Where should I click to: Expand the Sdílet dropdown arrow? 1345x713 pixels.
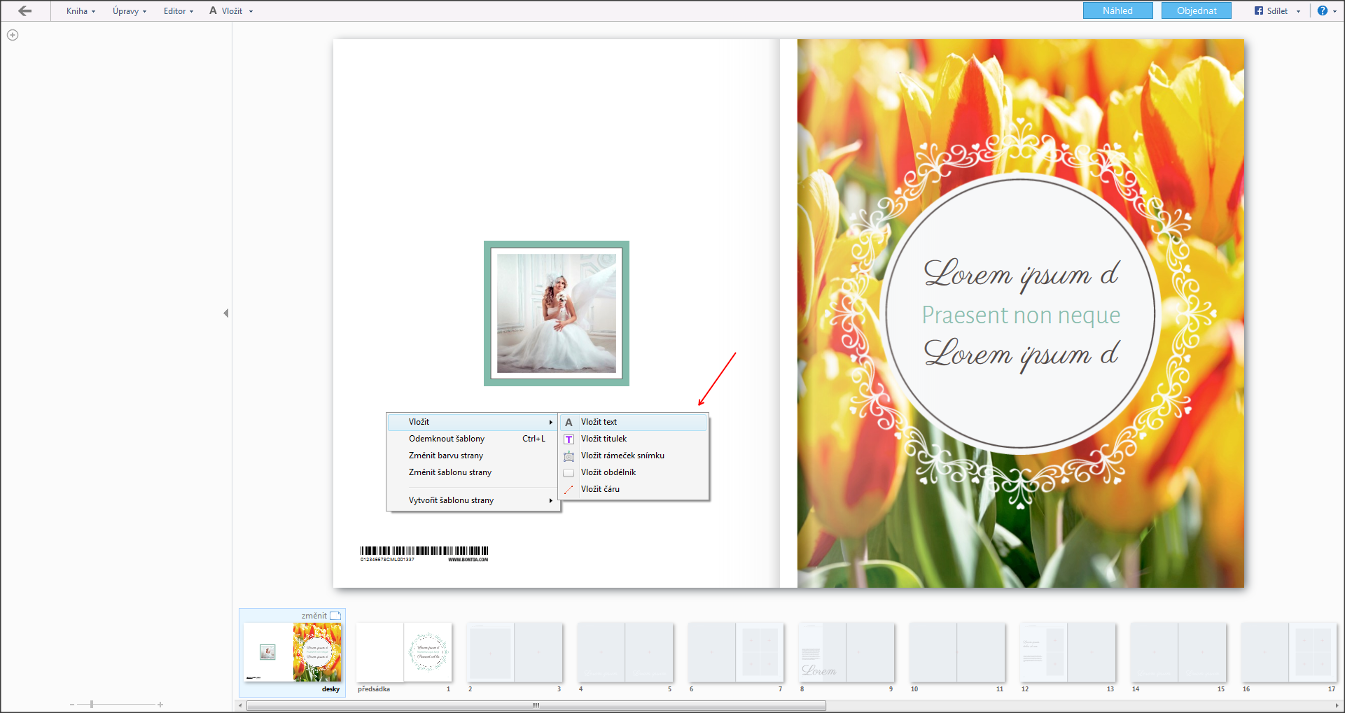pos(1298,11)
